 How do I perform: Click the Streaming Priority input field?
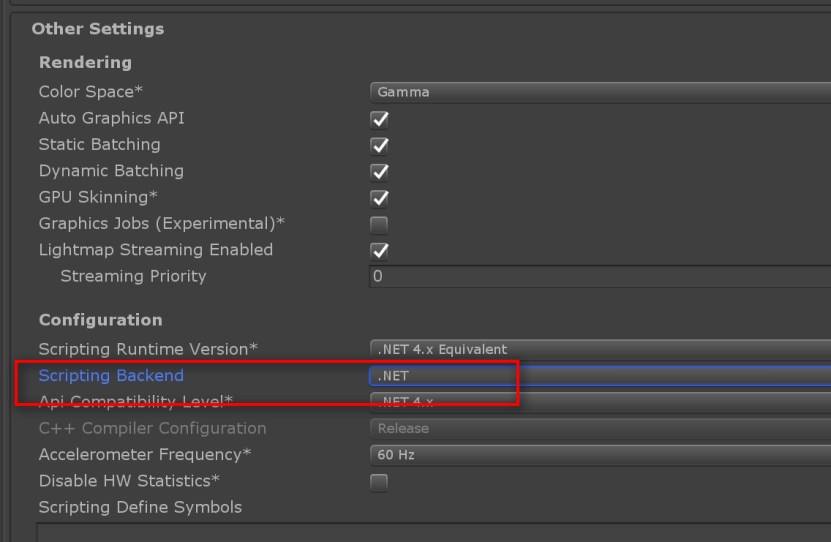point(600,277)
